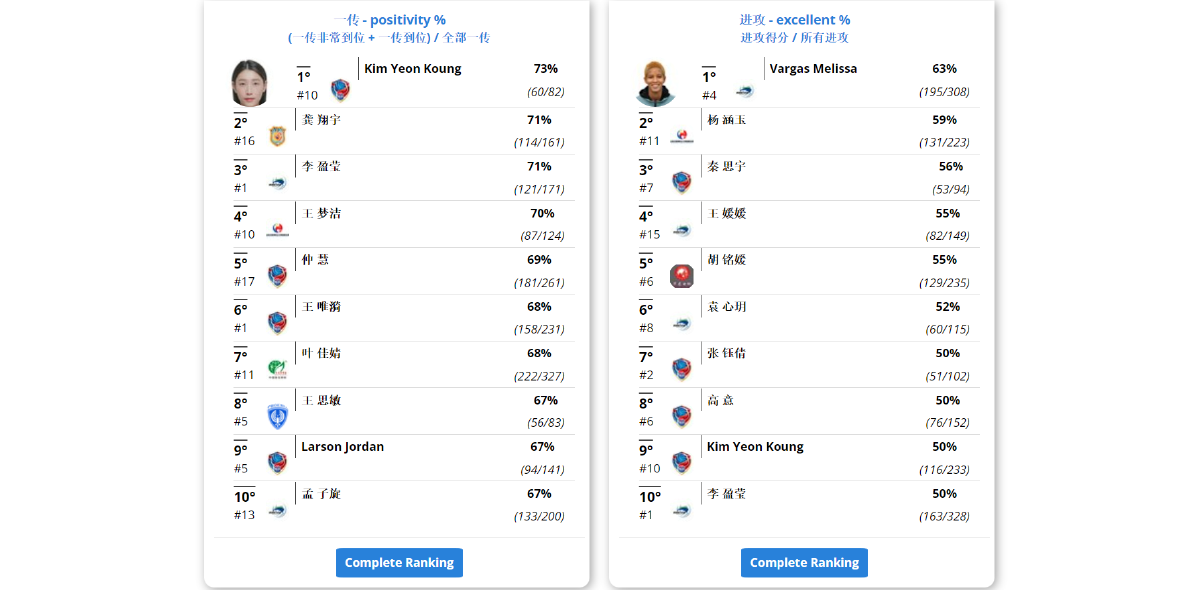Screen dimensions: 1200x590
Task: Open Complete Ranking for reception positivity
Action: [x=399, y=563]
